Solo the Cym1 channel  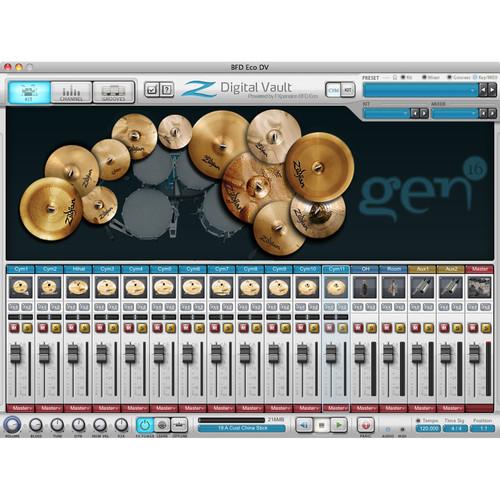click(x=28, y=328)
